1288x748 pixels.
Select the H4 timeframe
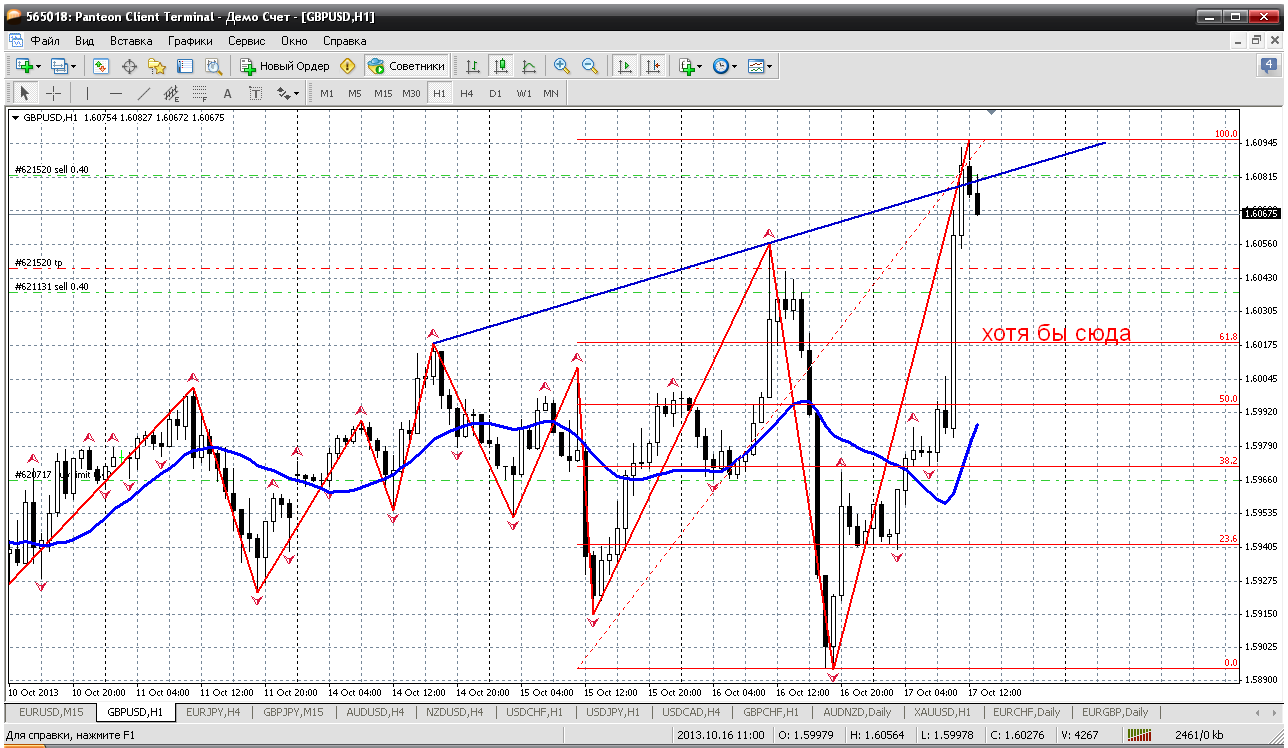(x=467, y=93)
